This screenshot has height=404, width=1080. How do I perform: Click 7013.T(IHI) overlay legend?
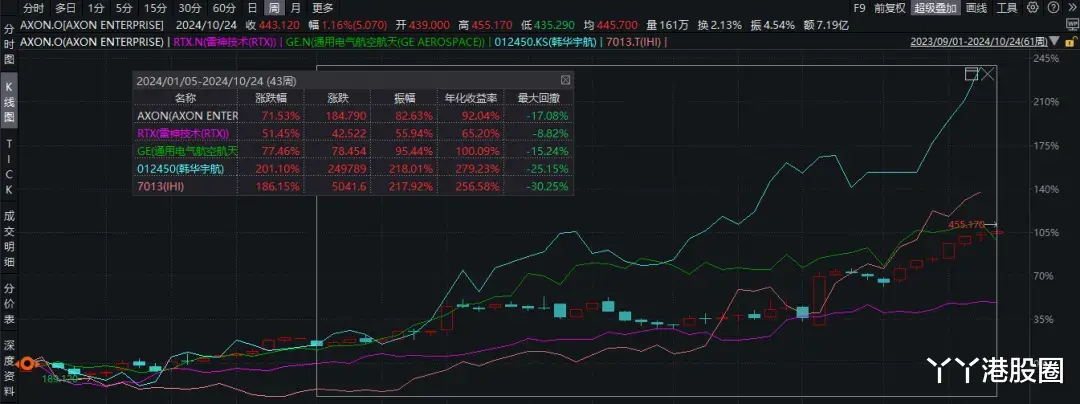634,41
